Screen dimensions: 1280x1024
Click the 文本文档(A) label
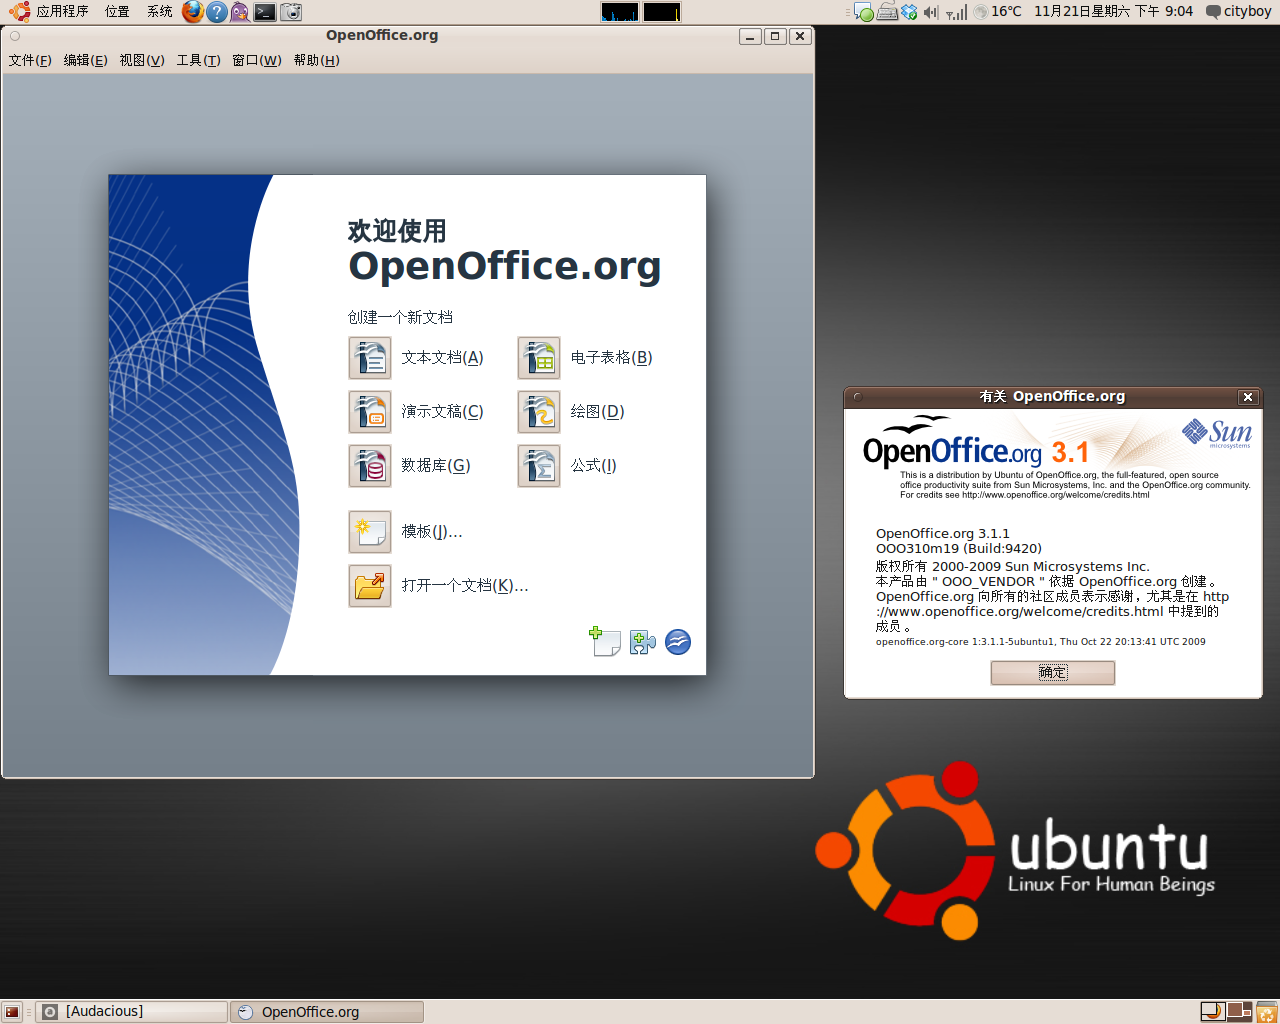tap(443, 358)
